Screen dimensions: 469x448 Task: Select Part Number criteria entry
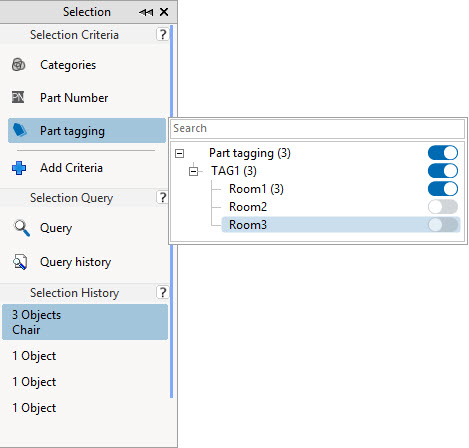click(87, 97)
